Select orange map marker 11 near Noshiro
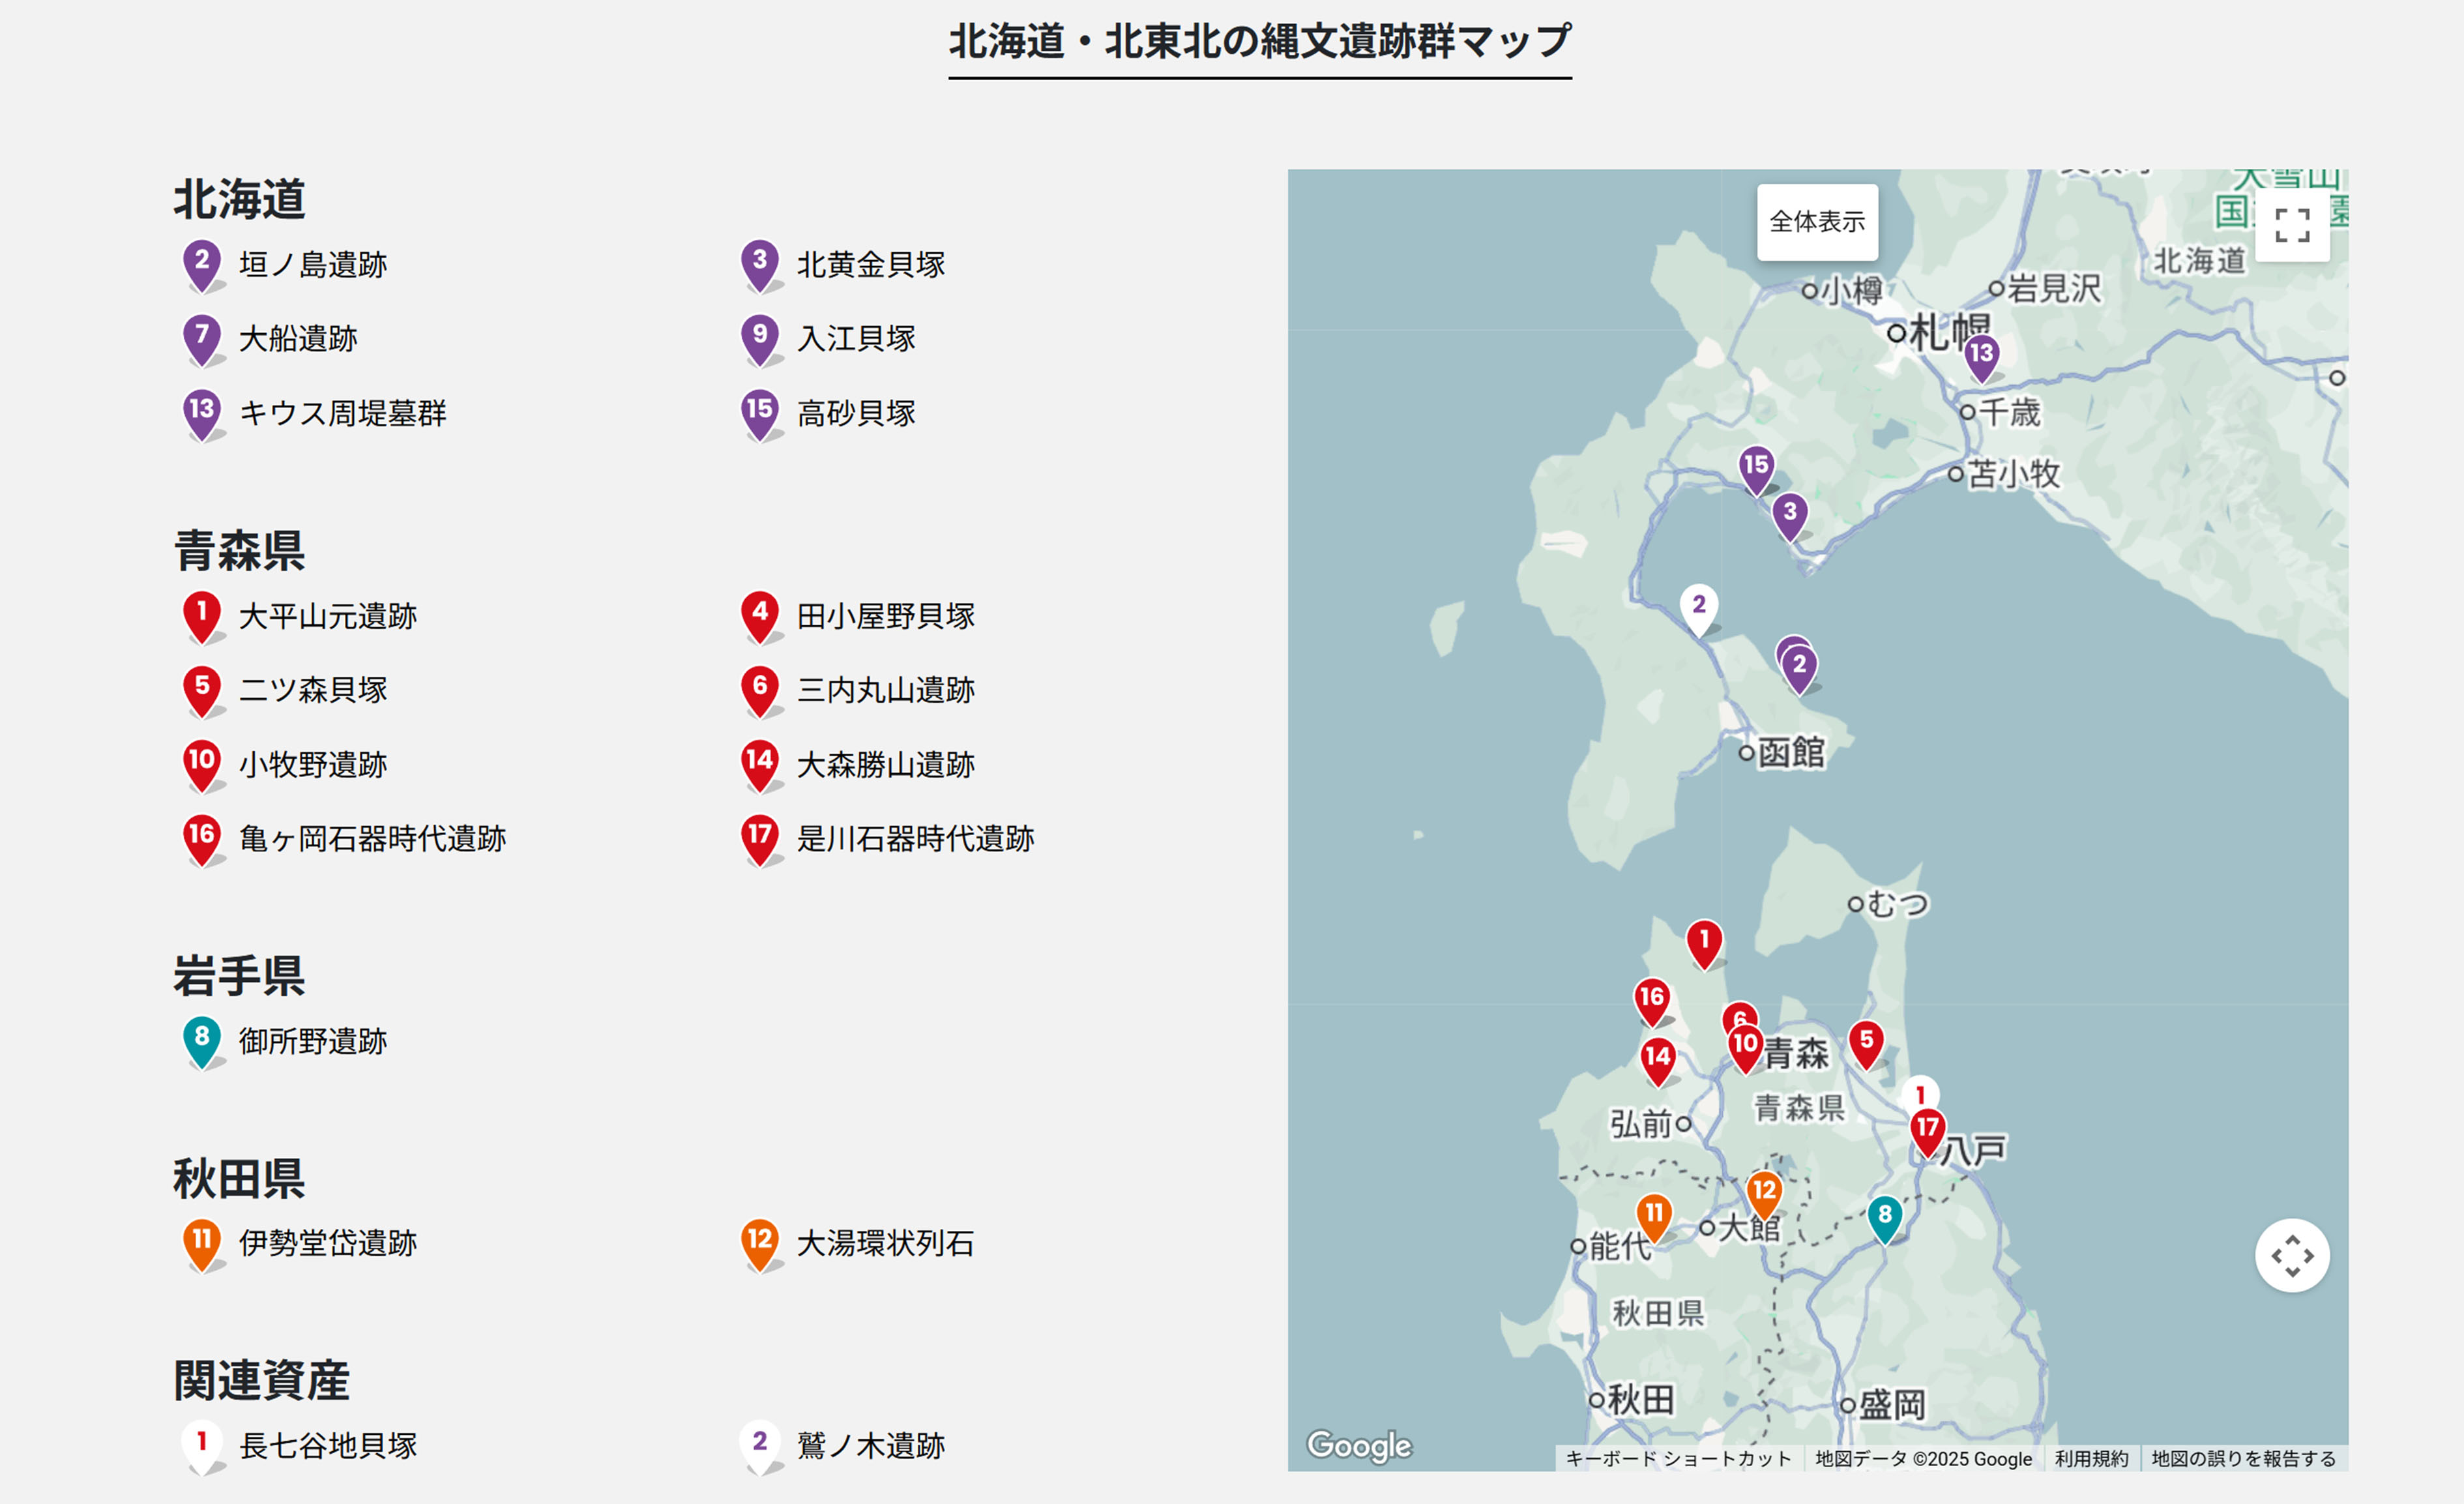Viewport: 2464px width, 1504px height. coord(1654,1215)
